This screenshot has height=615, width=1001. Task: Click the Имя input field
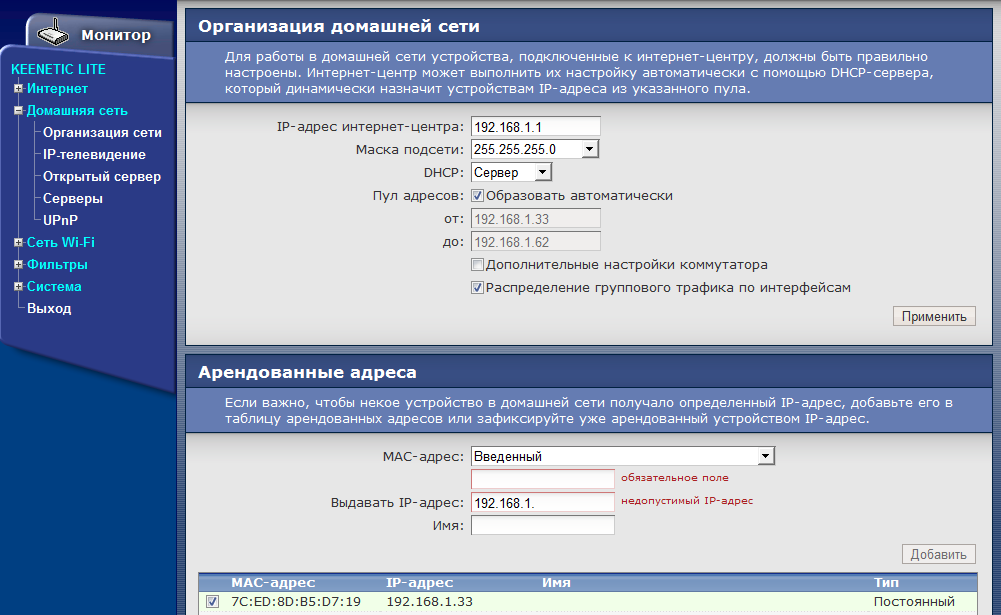point(543,526)
